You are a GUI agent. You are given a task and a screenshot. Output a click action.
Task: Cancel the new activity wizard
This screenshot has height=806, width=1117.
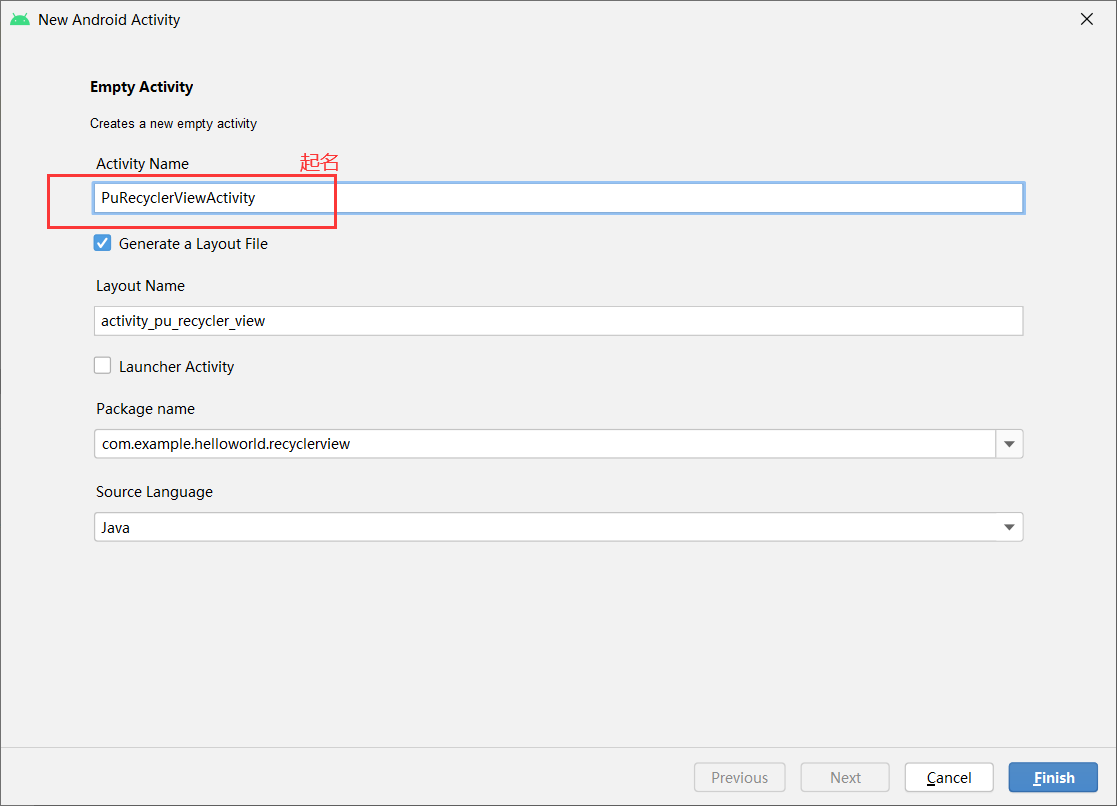[x=948, y=777]
